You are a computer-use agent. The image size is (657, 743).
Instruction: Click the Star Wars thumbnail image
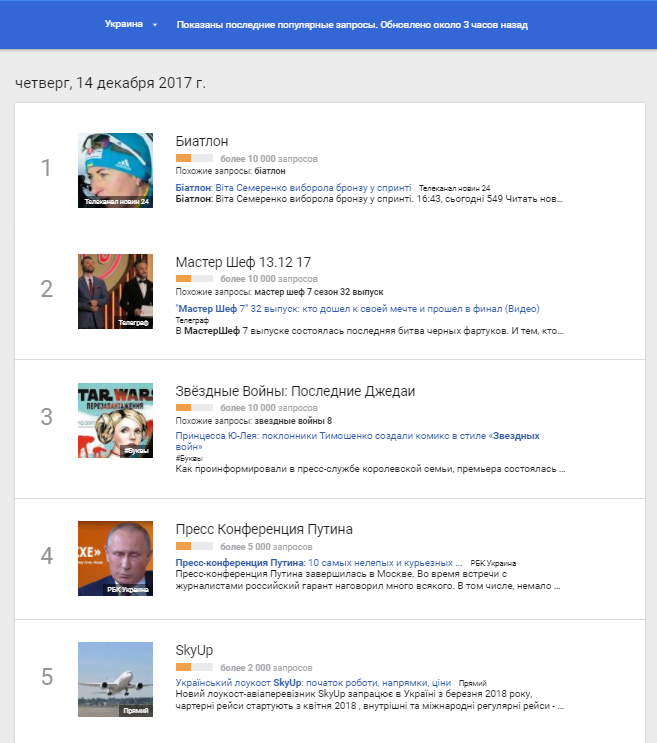115,420
